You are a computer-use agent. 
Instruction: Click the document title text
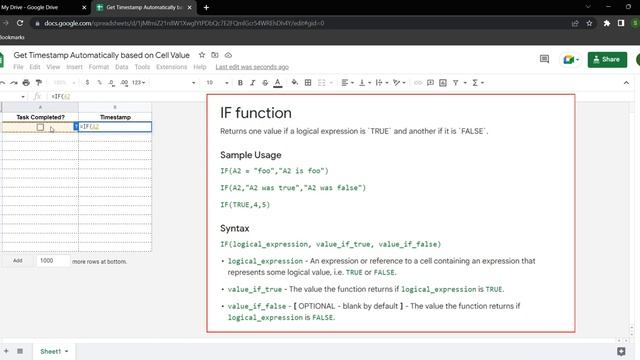tap(102, 55)
